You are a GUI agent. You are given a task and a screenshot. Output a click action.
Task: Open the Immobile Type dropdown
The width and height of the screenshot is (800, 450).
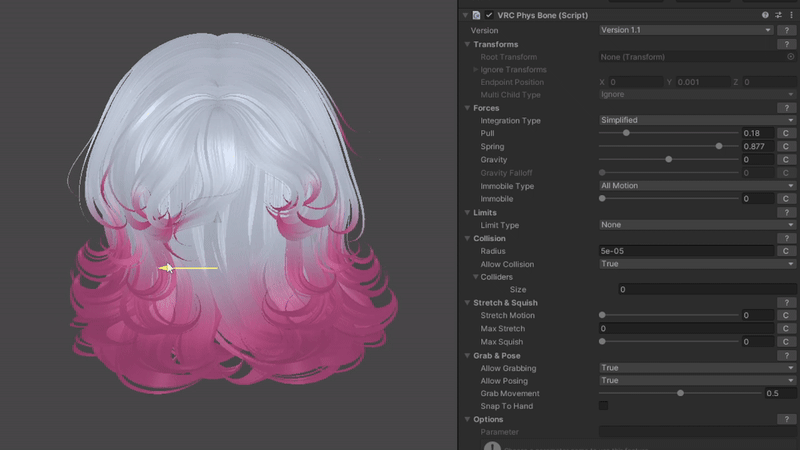coord(685,186)
